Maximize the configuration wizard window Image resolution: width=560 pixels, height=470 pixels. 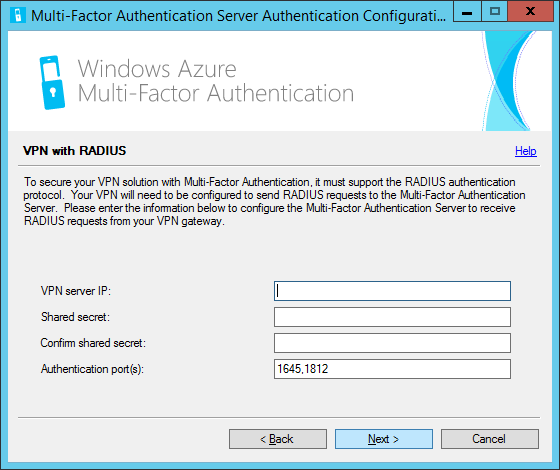(495, 12)
